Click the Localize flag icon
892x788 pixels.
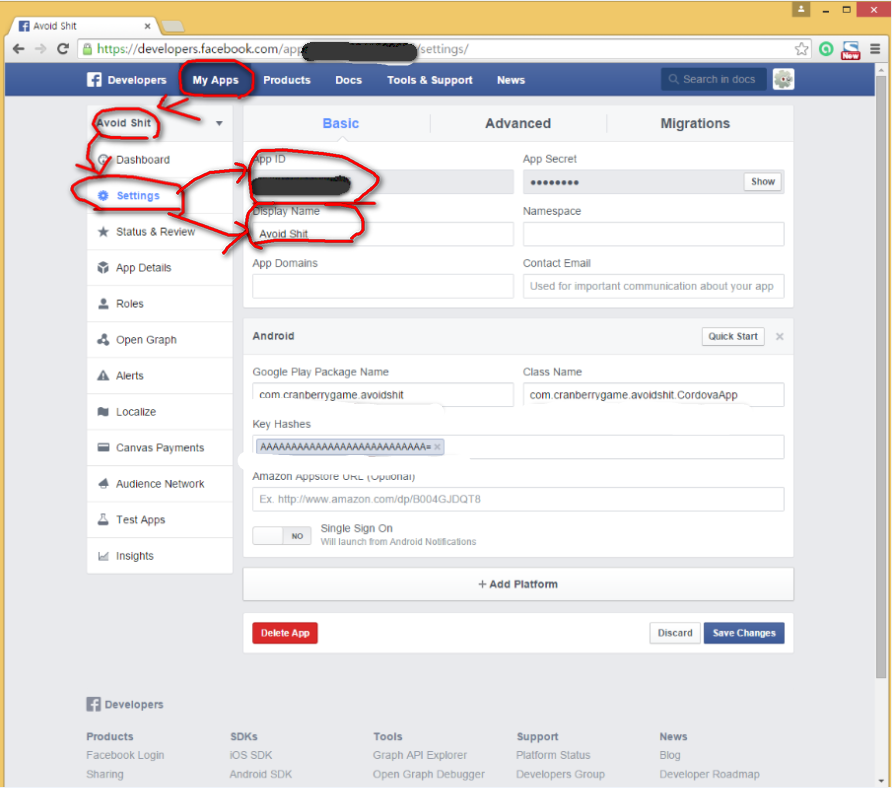[x=103, y=411]
